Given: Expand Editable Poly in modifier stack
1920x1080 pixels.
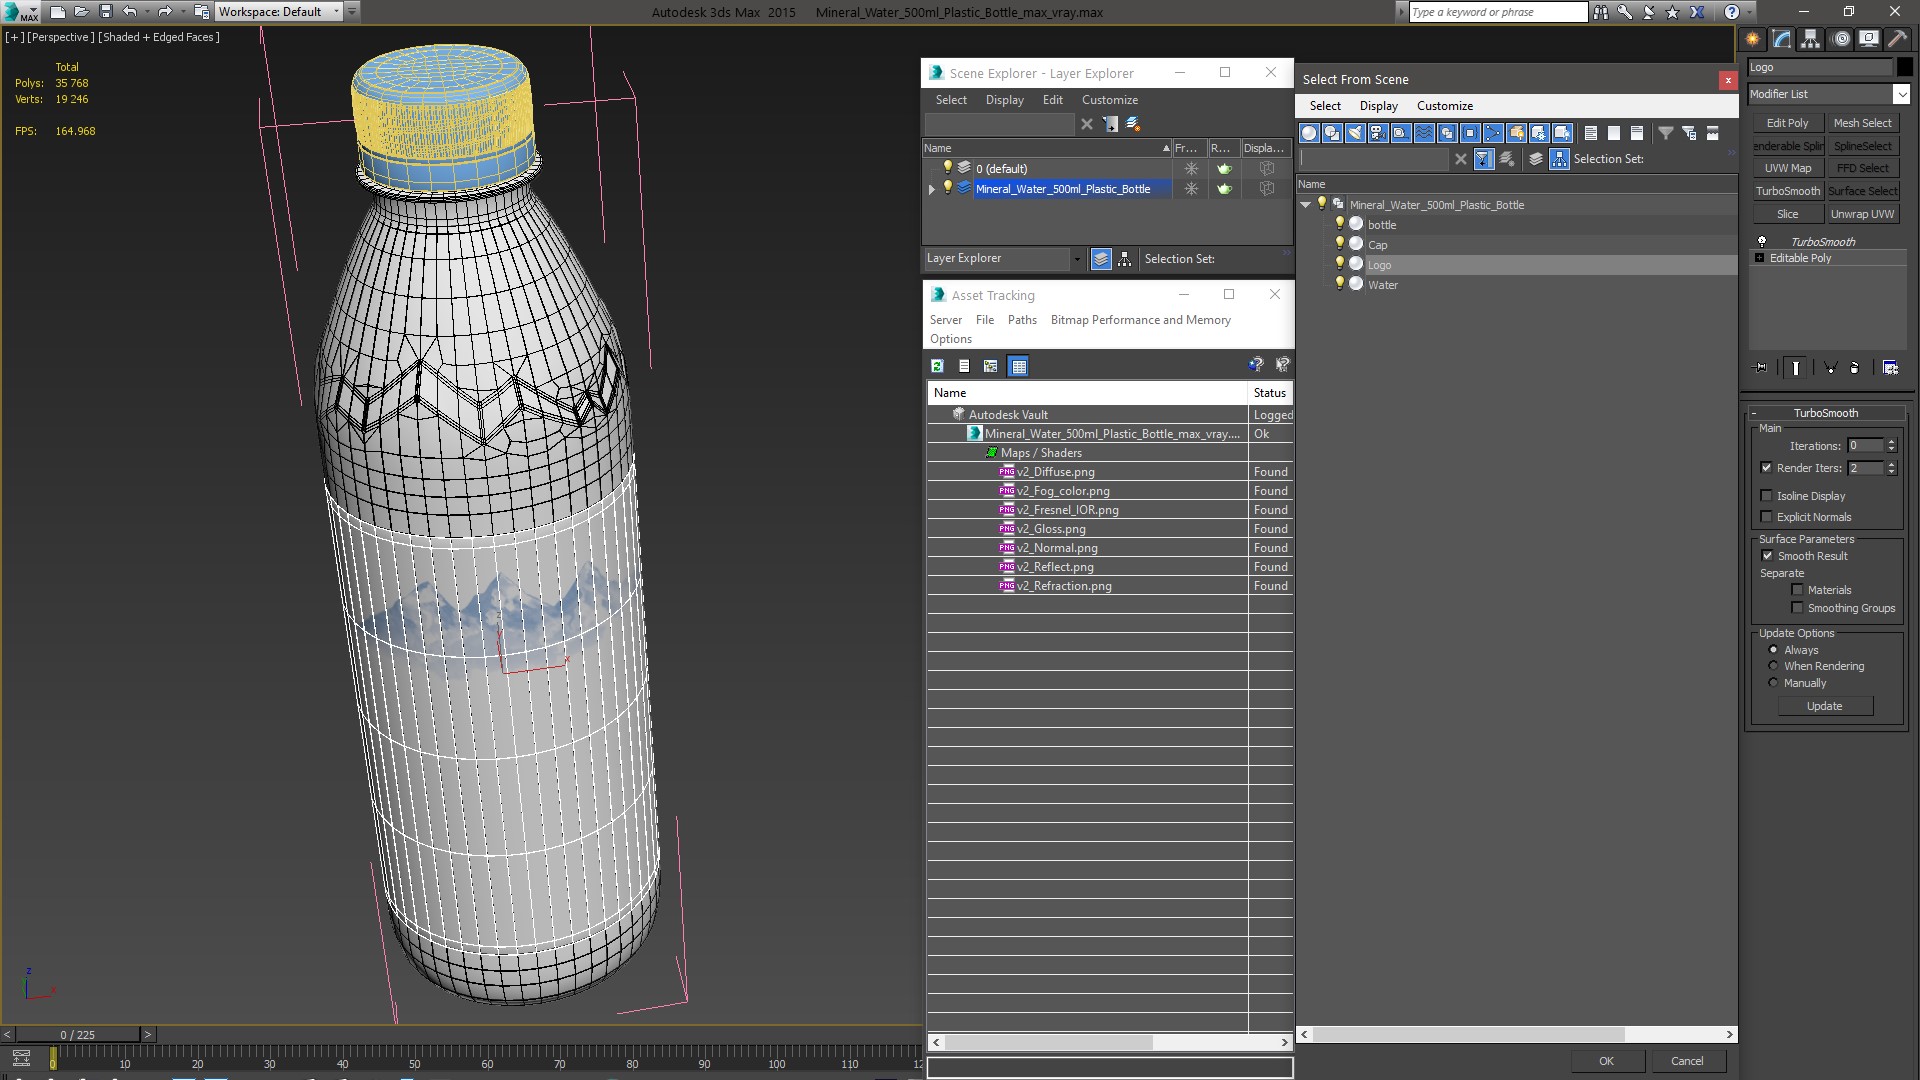Looking at the screenshot, I should point(1760,258).
